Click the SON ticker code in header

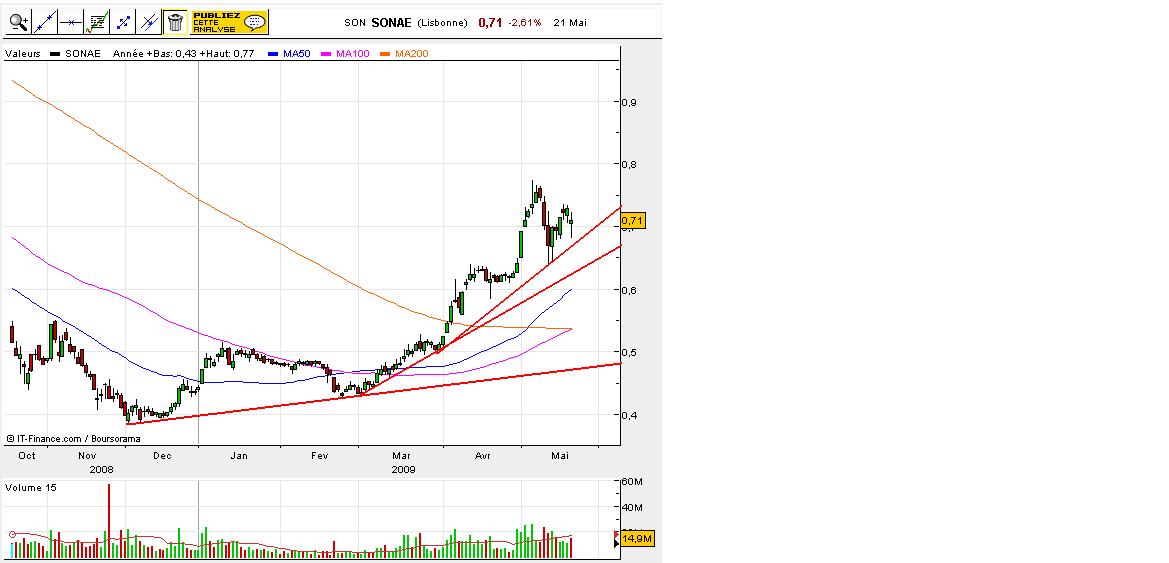click(355, 22)
